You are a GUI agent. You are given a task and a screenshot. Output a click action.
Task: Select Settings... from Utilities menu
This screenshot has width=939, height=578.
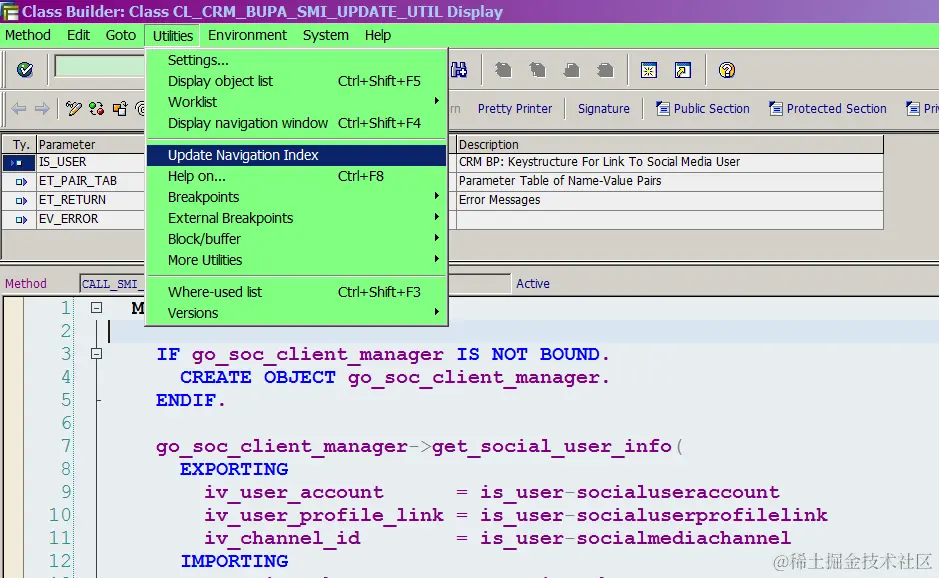click(x=296, y=60)
